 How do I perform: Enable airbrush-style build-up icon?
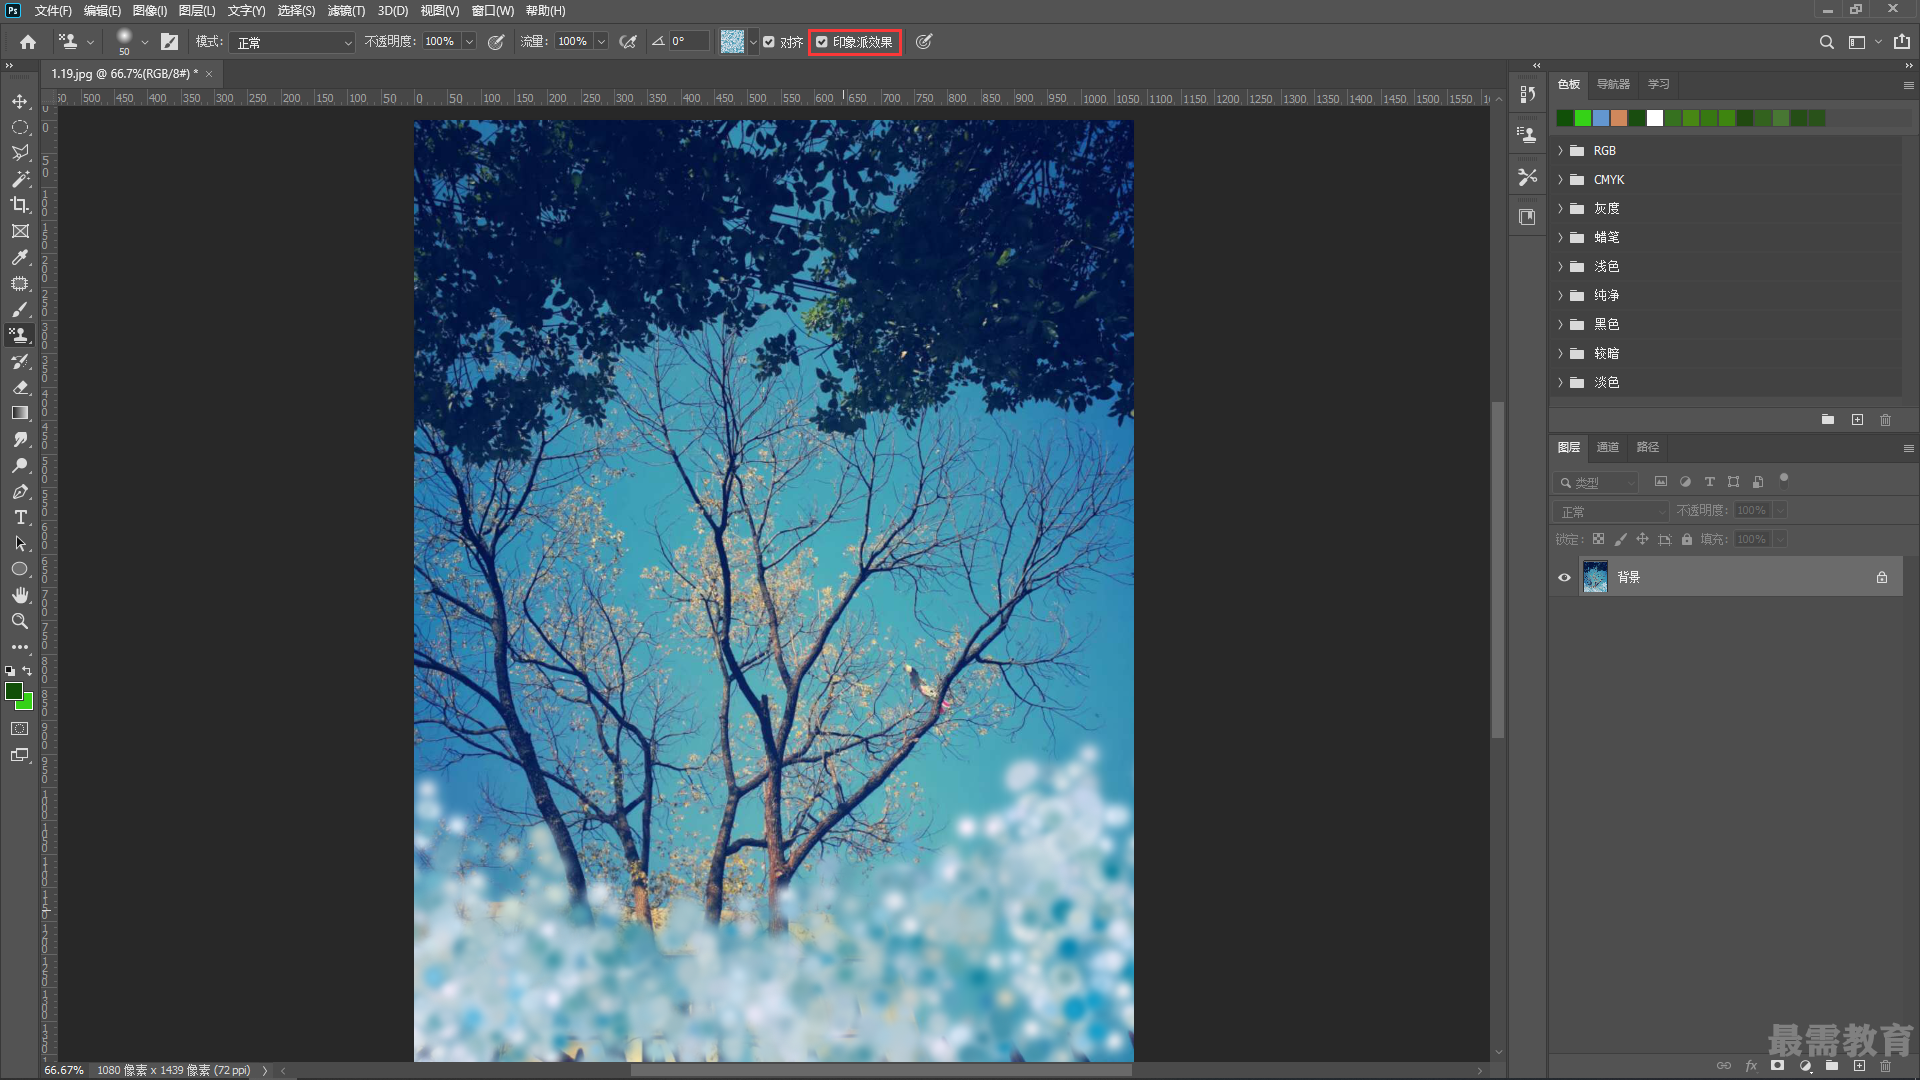click(628, 42)
